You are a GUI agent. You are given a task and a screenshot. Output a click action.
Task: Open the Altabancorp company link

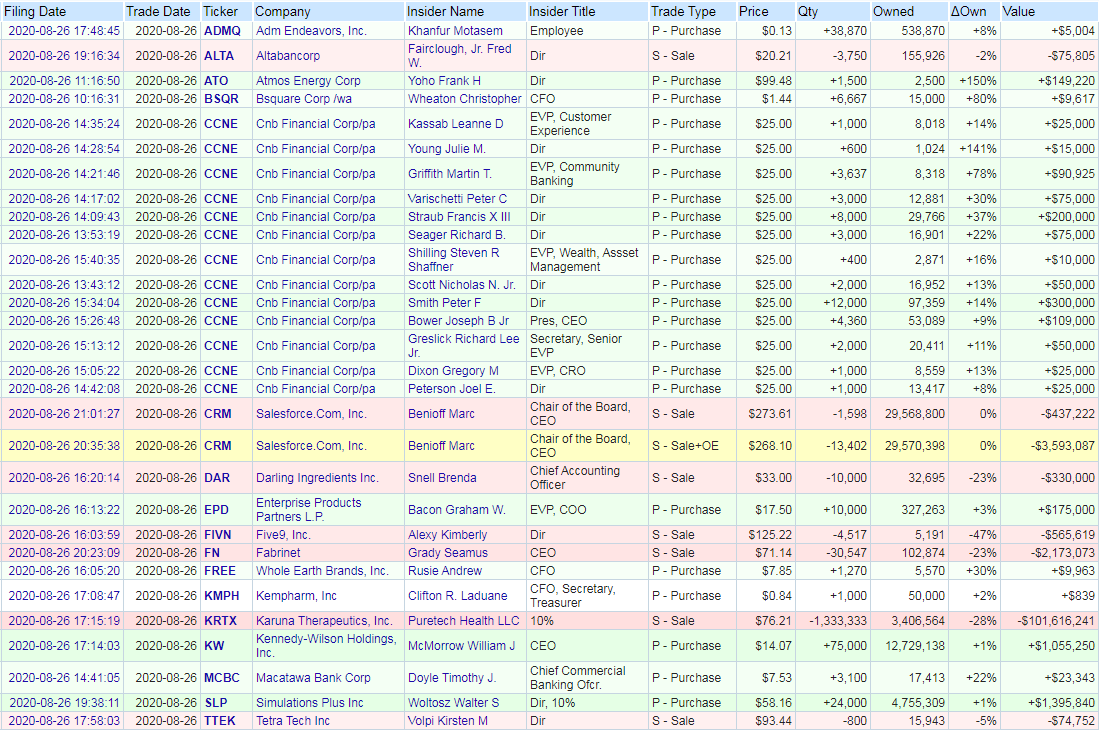tap(288, 55)
